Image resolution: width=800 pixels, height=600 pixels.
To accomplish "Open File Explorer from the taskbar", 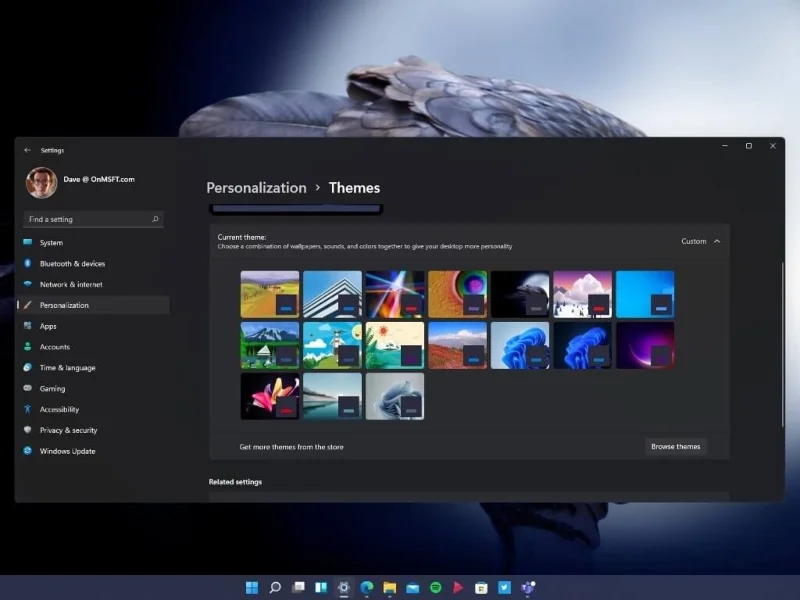I will (x=391, y=587).
